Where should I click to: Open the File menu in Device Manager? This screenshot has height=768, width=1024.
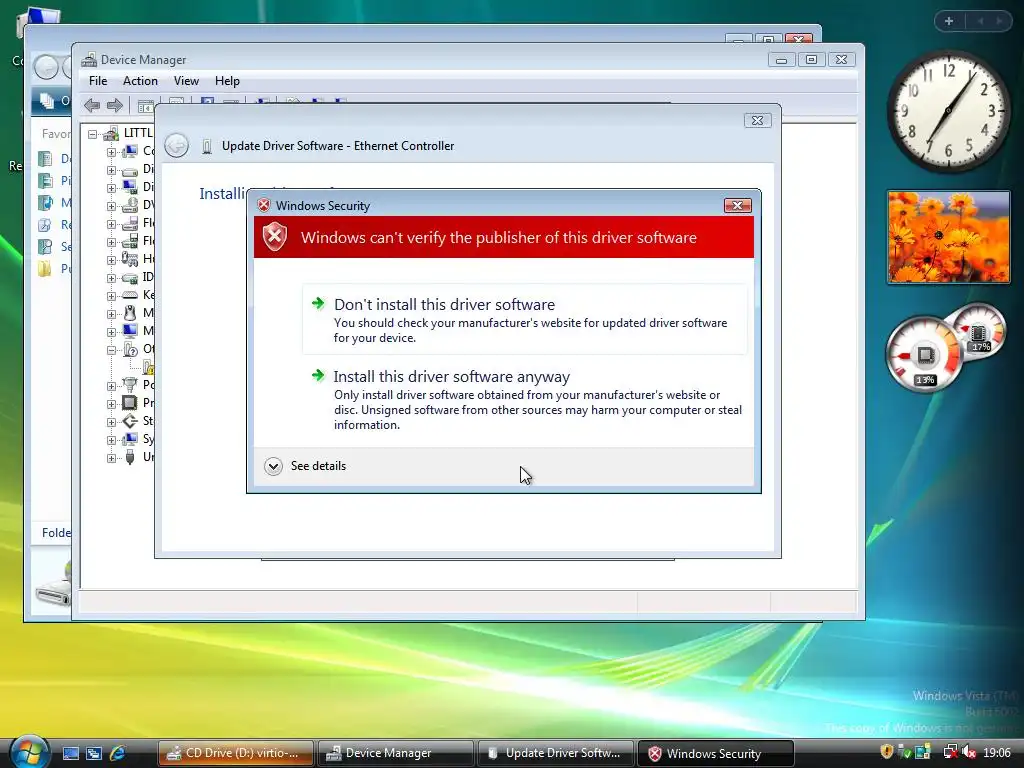pyautogui.click(x=98, y=81)
